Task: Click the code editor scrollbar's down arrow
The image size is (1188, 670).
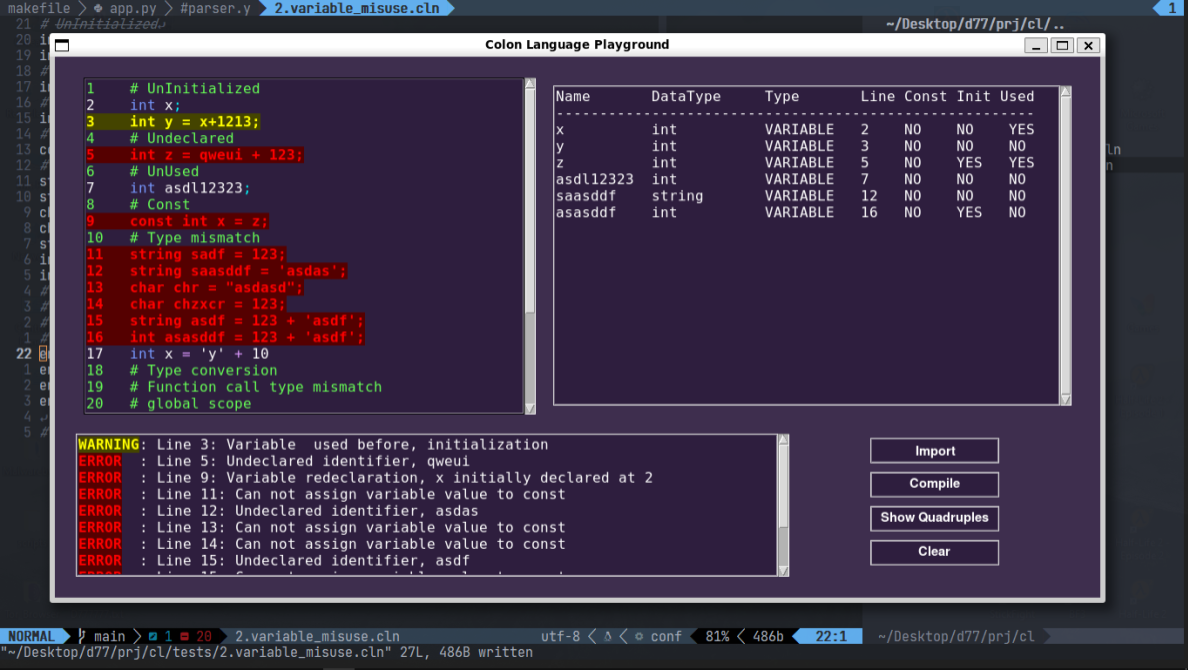Action: click(x=529, y=408)
